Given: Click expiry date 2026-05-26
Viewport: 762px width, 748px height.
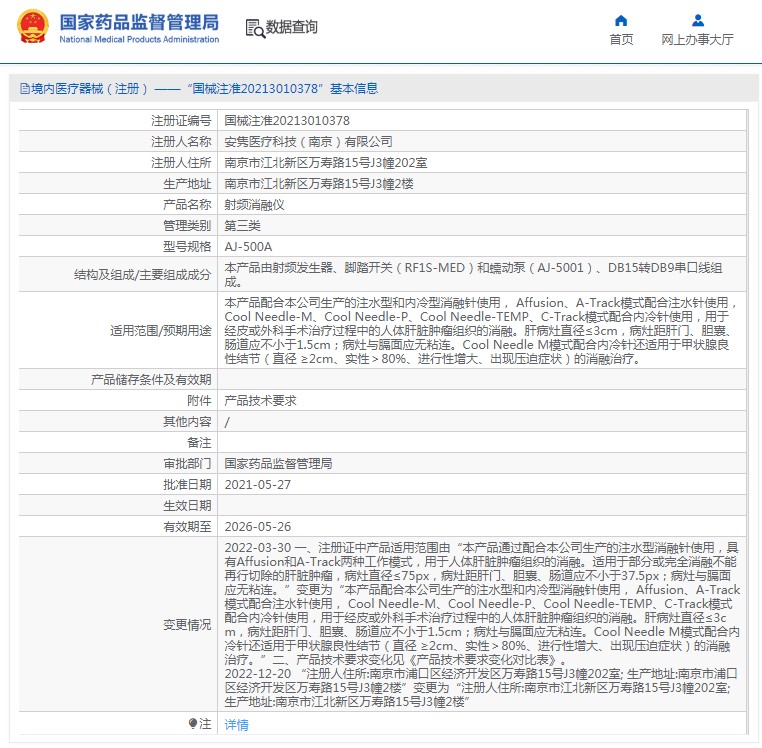Looking at the screenshot, I should (x=258, y=526).
